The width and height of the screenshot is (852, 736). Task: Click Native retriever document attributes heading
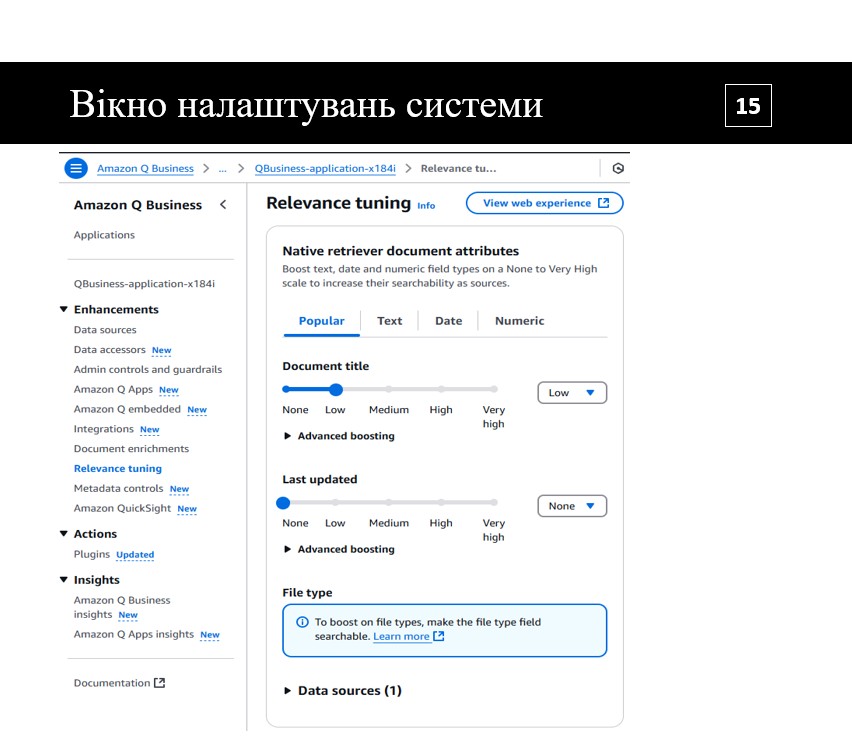pyautogui.click(x=400, y=251)
